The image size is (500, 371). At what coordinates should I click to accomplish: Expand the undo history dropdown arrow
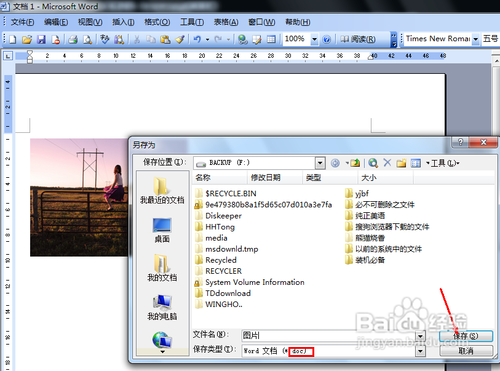click(x=207, y=40)
